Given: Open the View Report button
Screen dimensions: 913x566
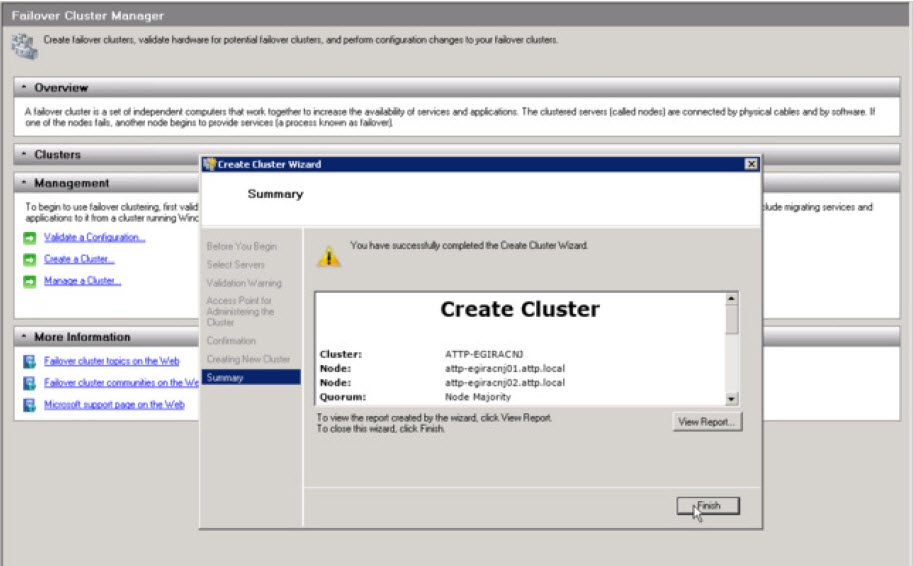Looking at the screenshot, I should pyautogui.click(x=707, y=422).
